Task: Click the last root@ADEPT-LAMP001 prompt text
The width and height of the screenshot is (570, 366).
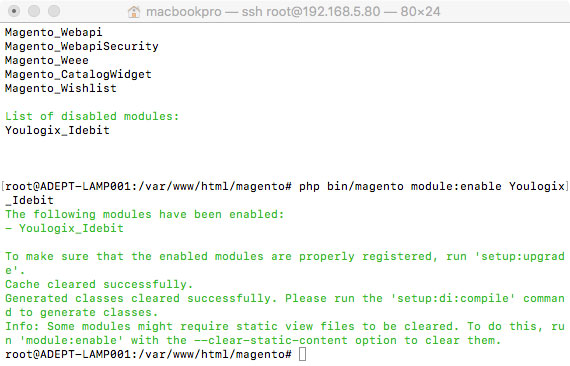Action: click(148, 354)
